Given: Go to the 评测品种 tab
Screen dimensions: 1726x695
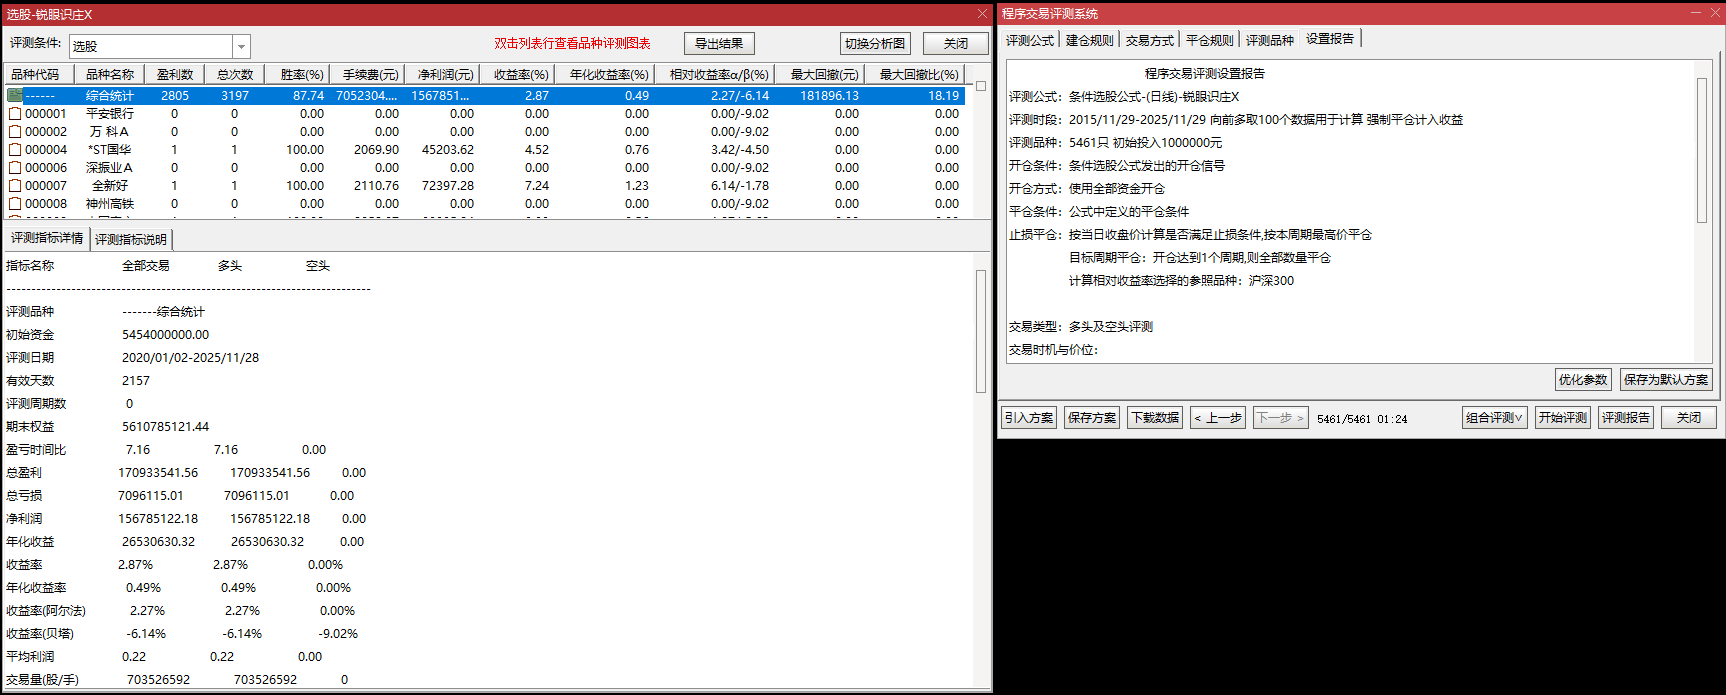Looking at the screenshot, I should pos(1269,40).
